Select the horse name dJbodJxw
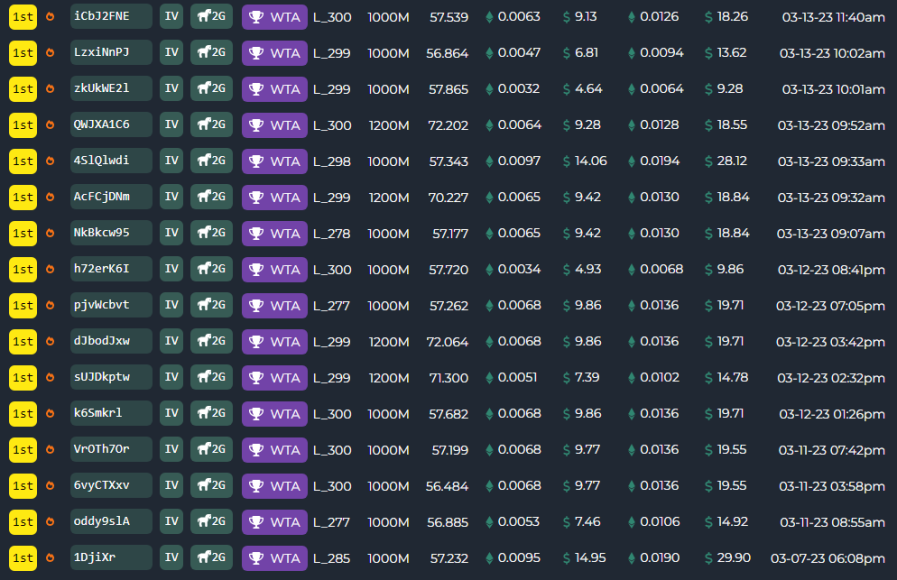The image size is (897, 580). (109, 341)
